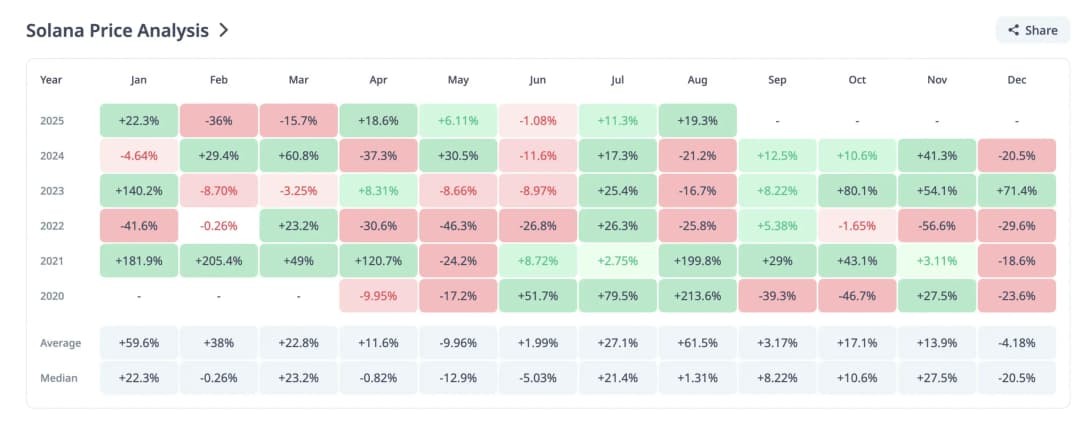Click the share icon in the Share button
The width and height of the screenshot is (1080, 431).
(1014, 30)
